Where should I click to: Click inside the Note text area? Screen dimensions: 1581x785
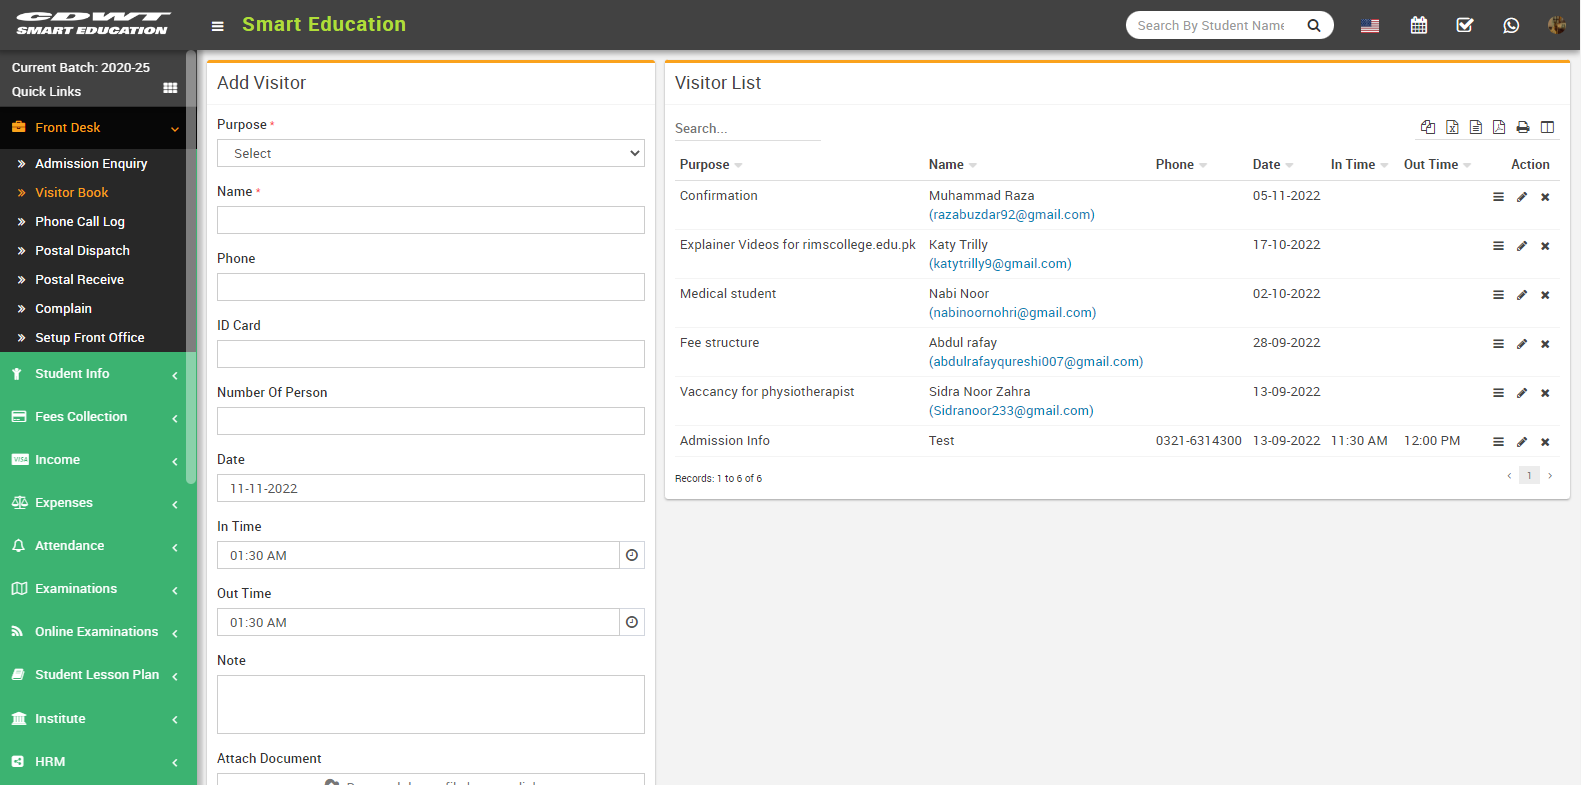pyautogui.click(x=431, y=704)
